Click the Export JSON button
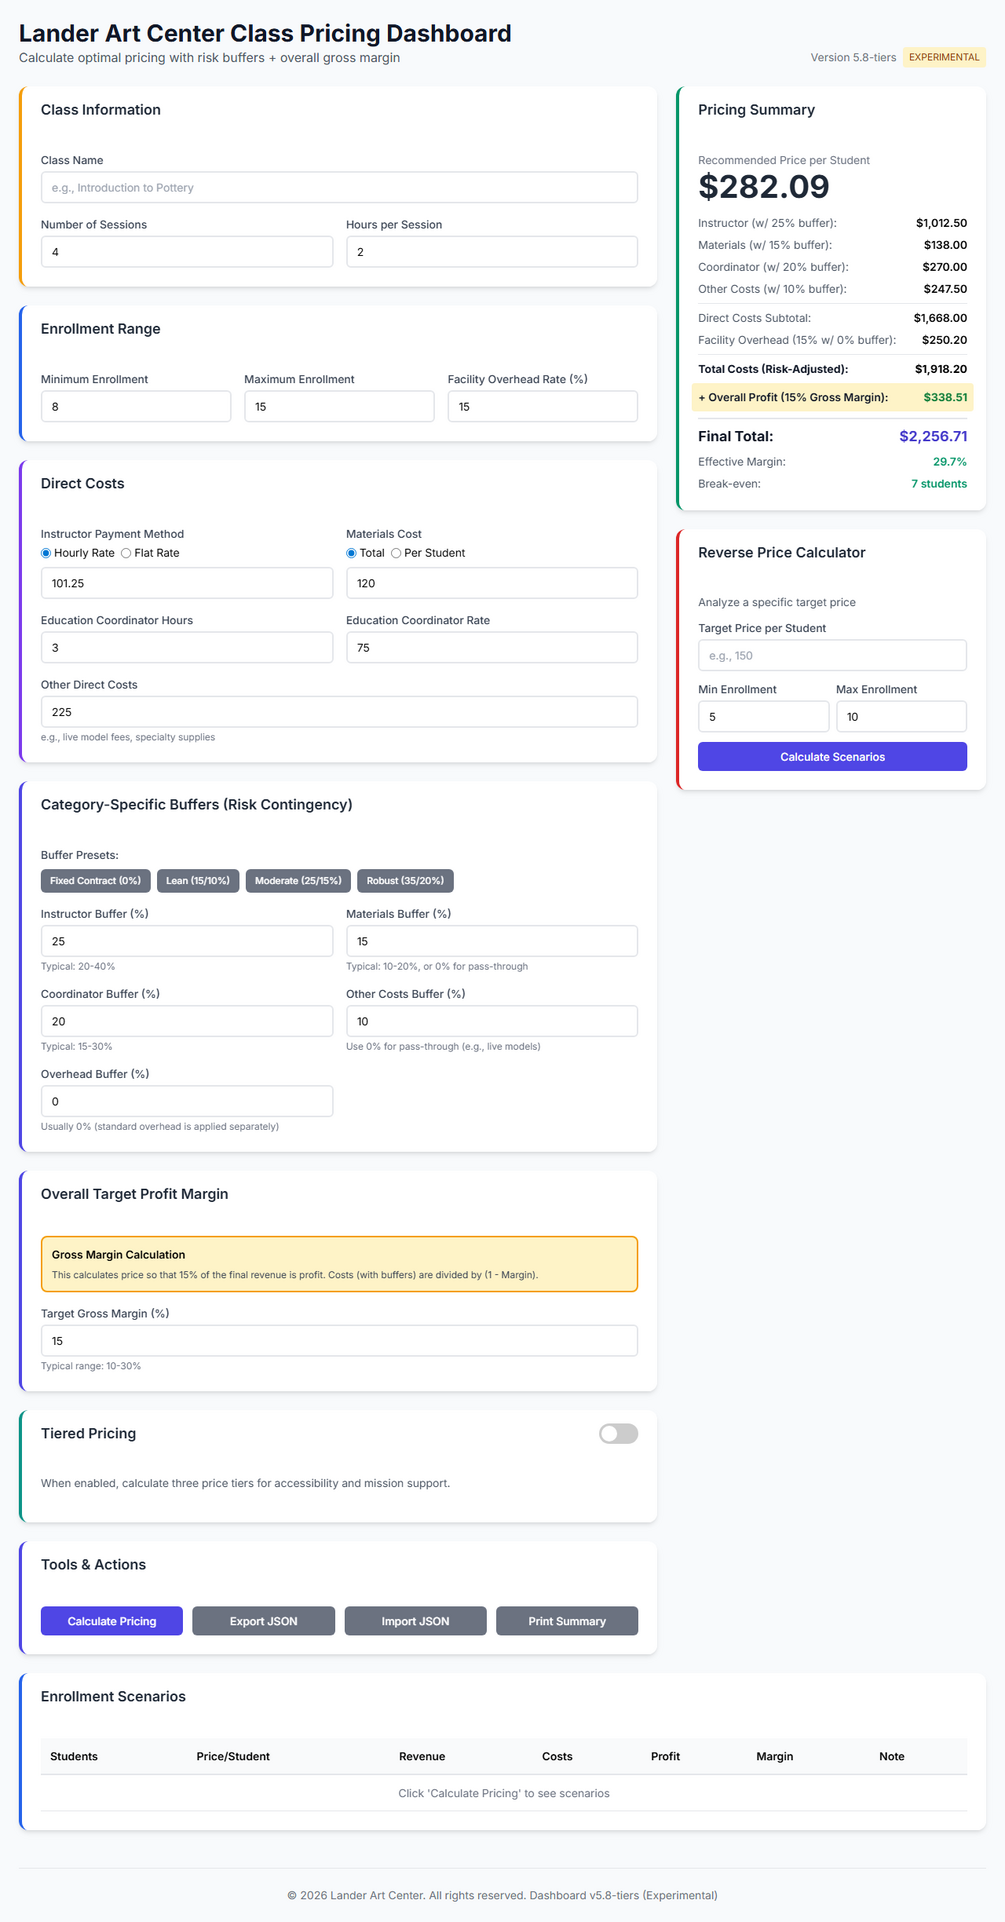1005x1922 pixels. 263,1621
